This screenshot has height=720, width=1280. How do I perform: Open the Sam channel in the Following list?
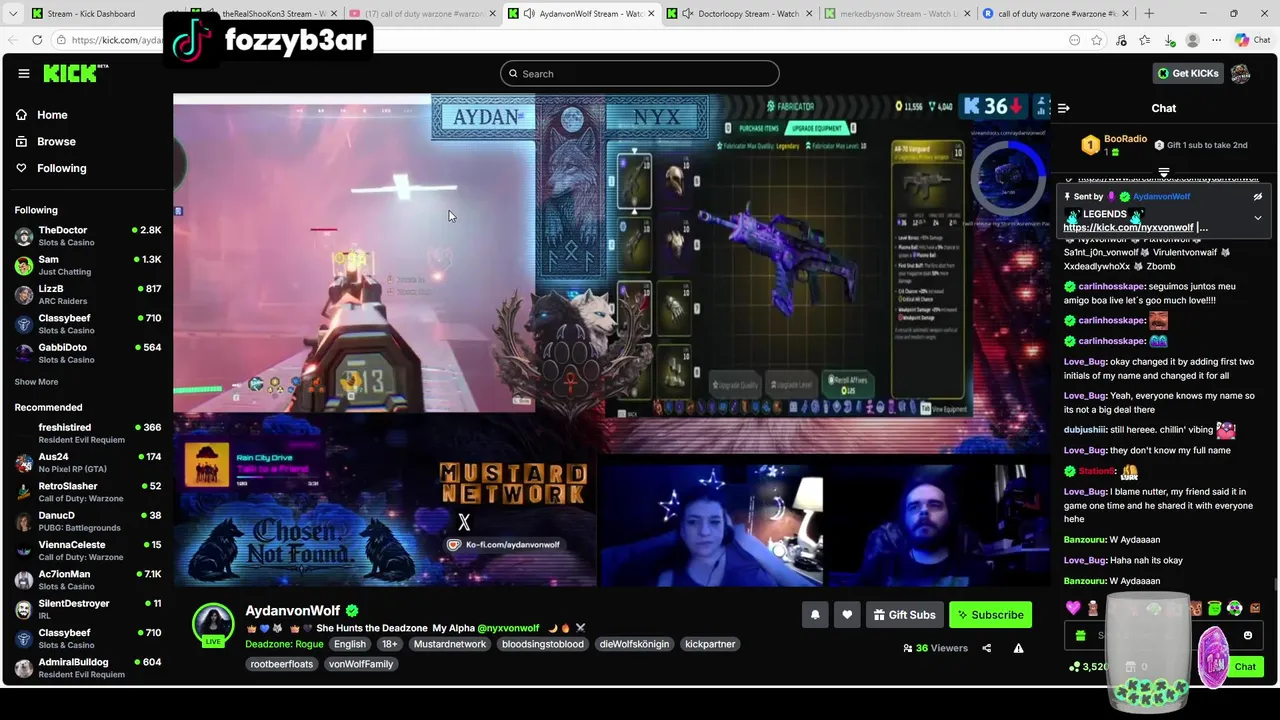pyautogui.click(x=88, y=265)
